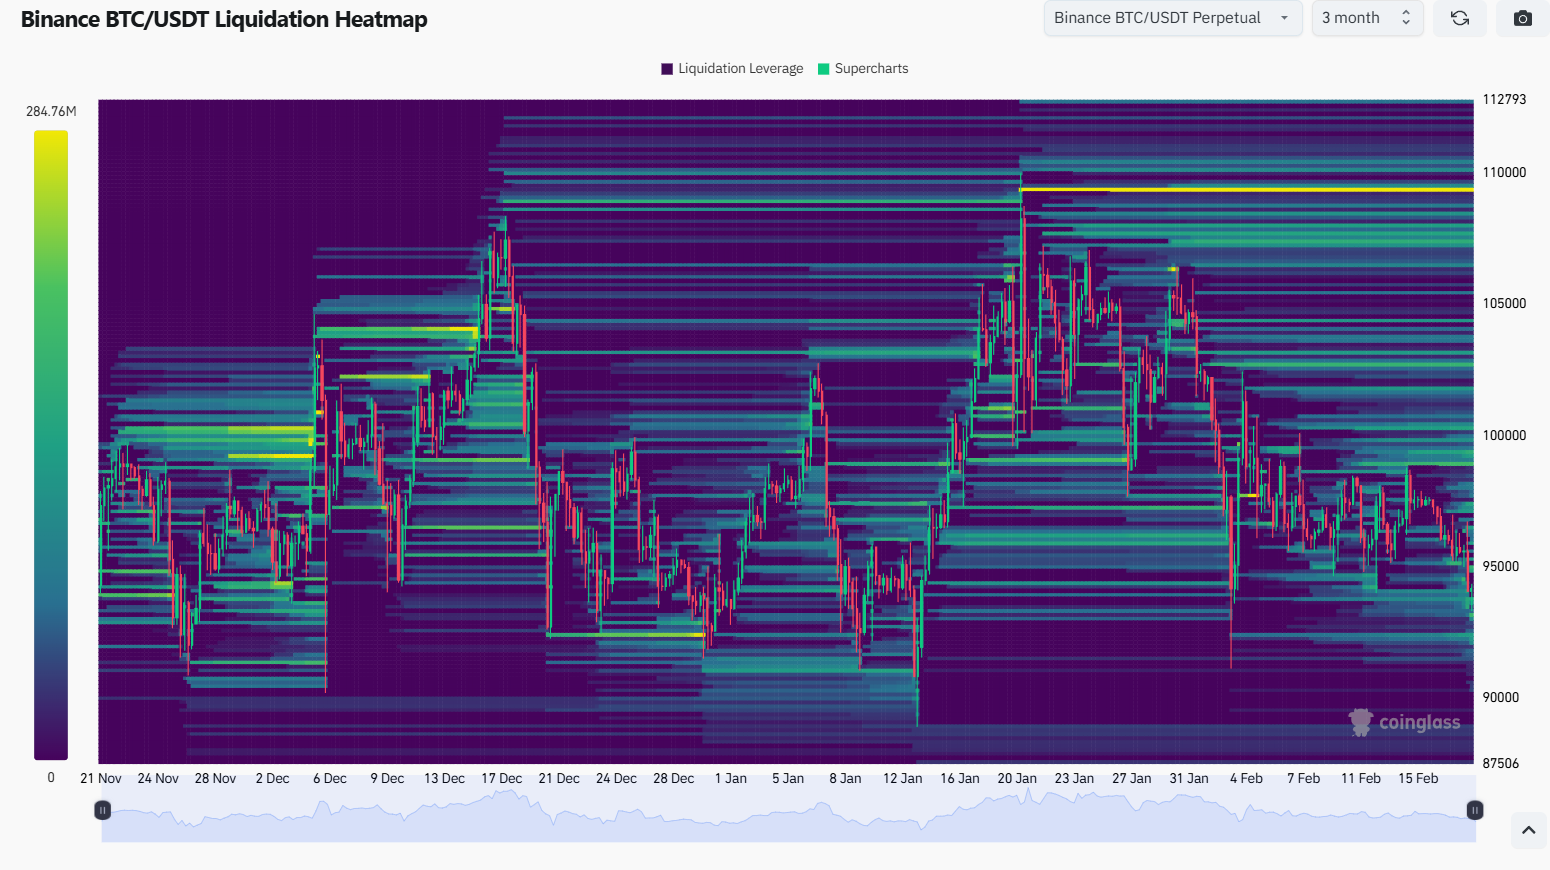1550x870 pixels.
Task: Click the Binance BTC/USDT Liquidation Heatmap title
Action: pos(224,20)
